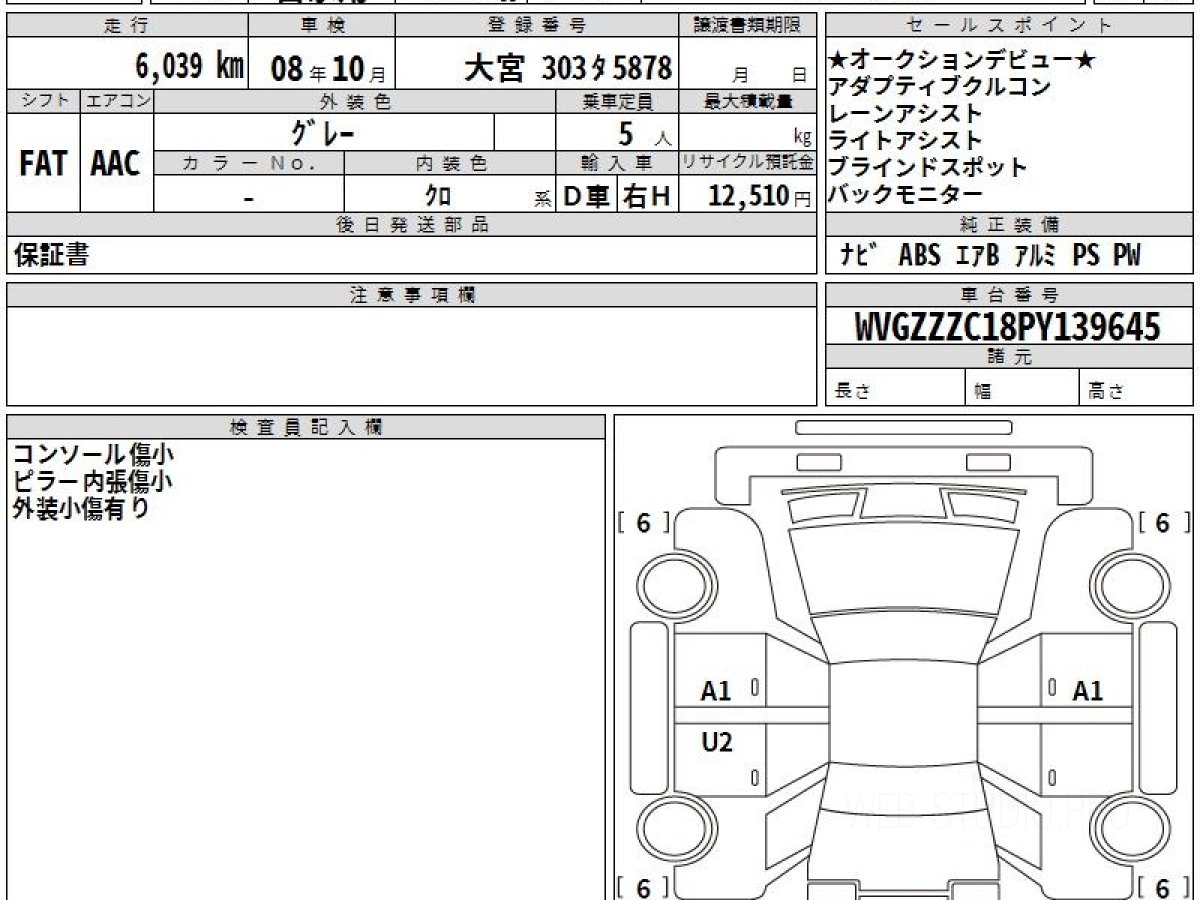The height and width of the screenshot is (900, 1200).
Task: Select the バックモニター sales point
Action: (x=906, y=194)
